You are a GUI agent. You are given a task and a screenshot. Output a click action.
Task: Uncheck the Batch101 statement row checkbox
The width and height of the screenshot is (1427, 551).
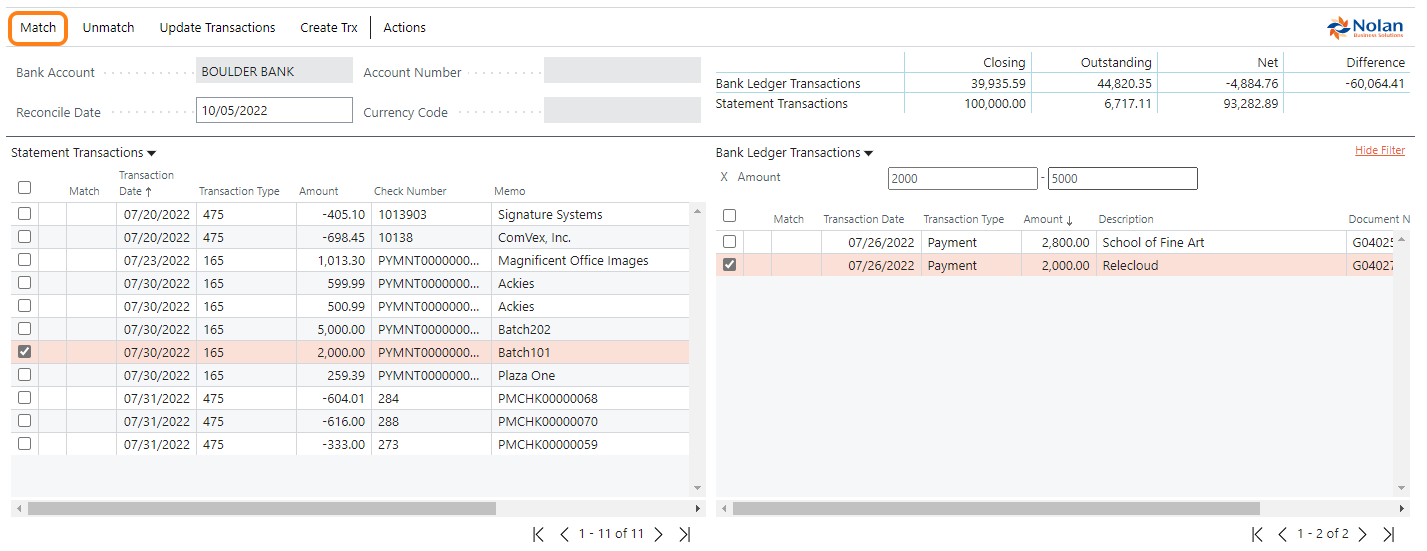25,352
